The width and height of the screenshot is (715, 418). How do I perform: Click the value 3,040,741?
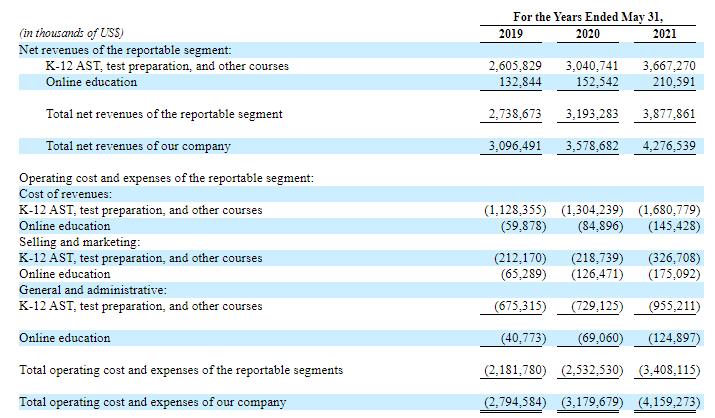592,66
